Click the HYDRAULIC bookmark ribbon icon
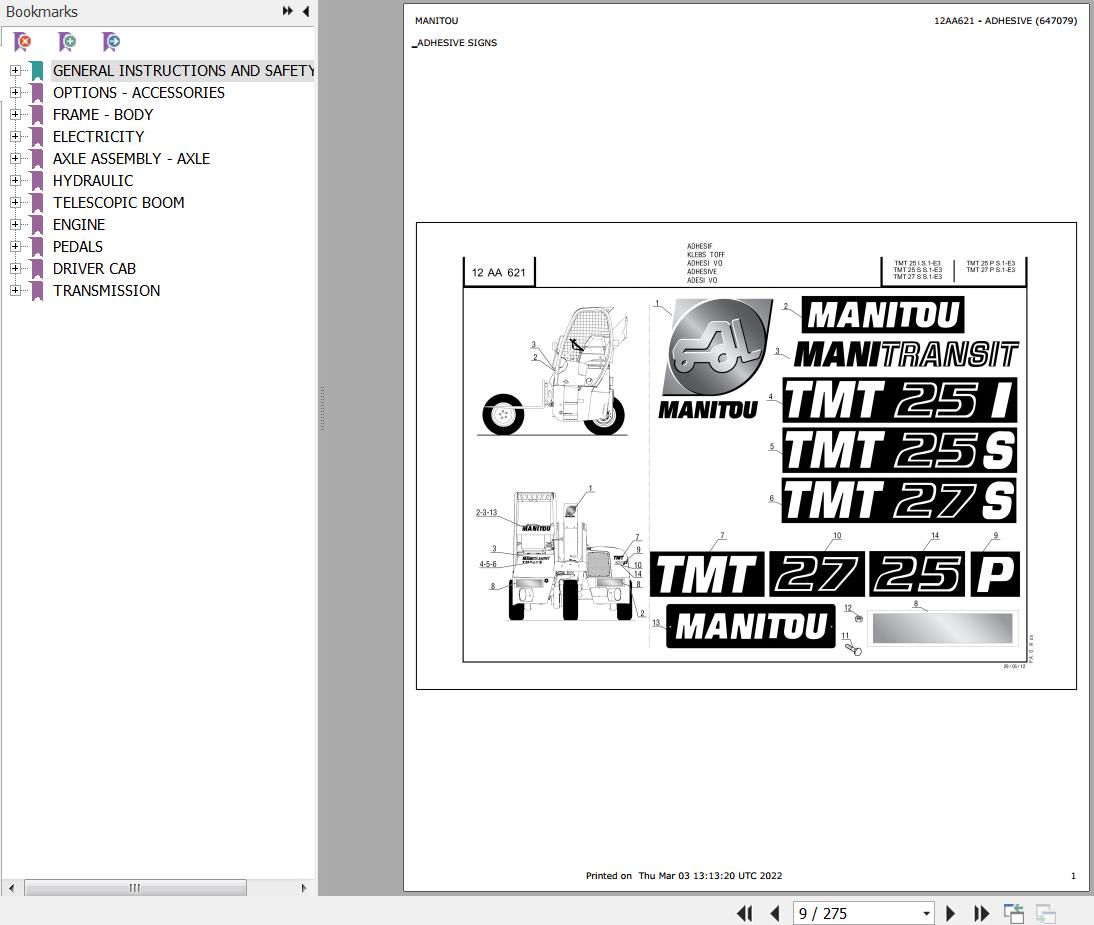1094x925 pixels. tap(37, 181)
